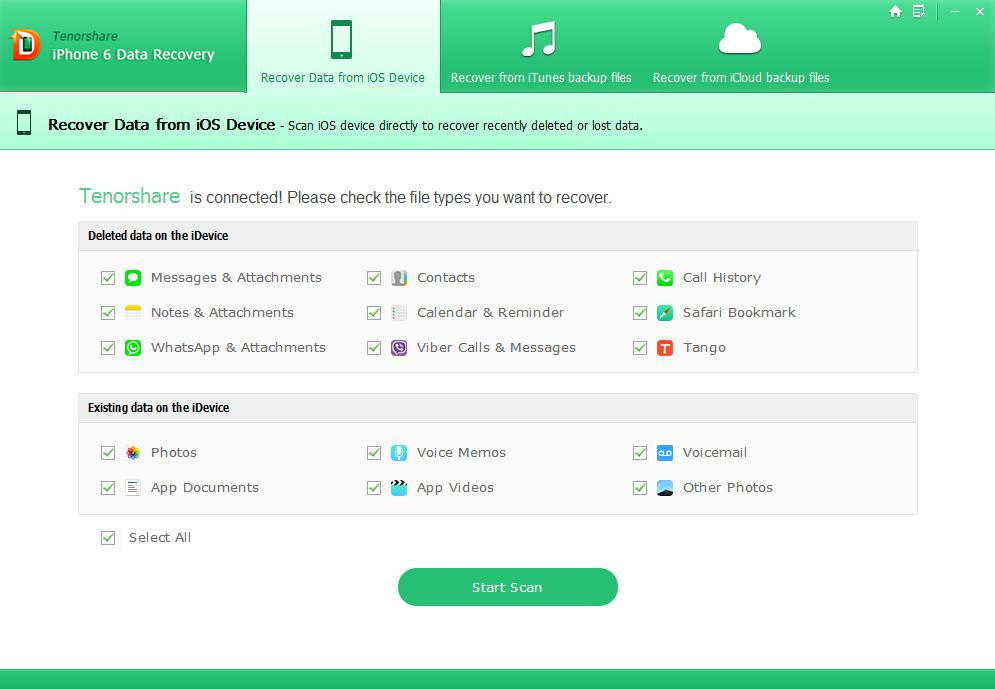Click the Viber Calls & Messages label
The image size is (995, 689).
pyautogui.click(x=496, y=348)
